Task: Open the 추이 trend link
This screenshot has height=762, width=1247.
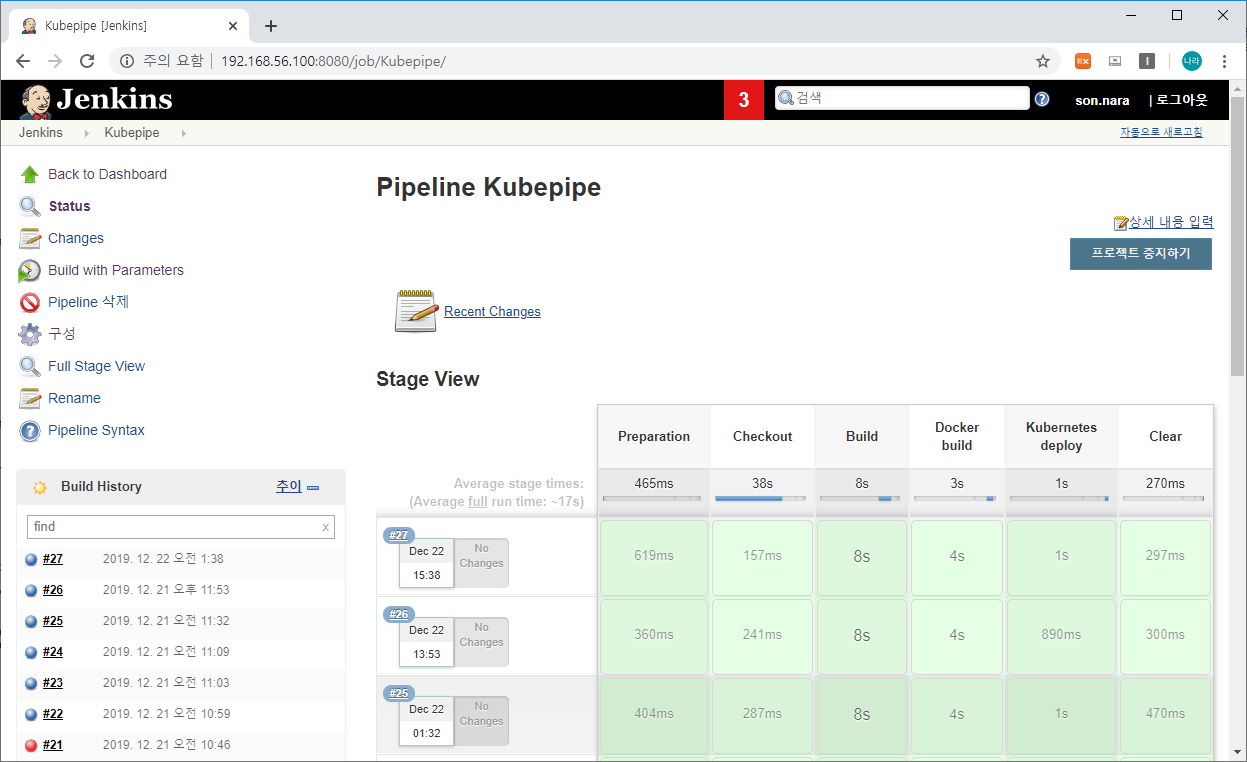Action: [x=289, y=486]
